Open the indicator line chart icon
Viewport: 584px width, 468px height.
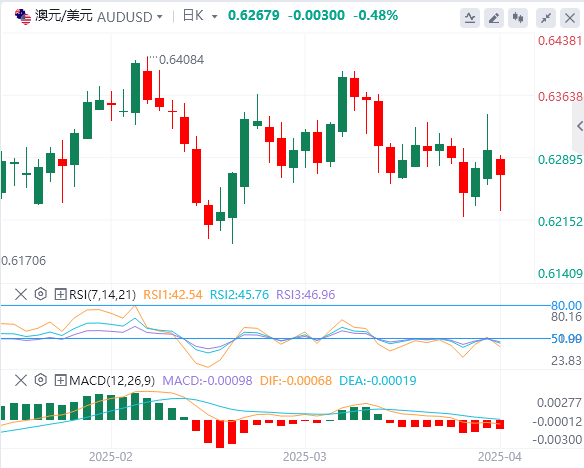(470, 17)
